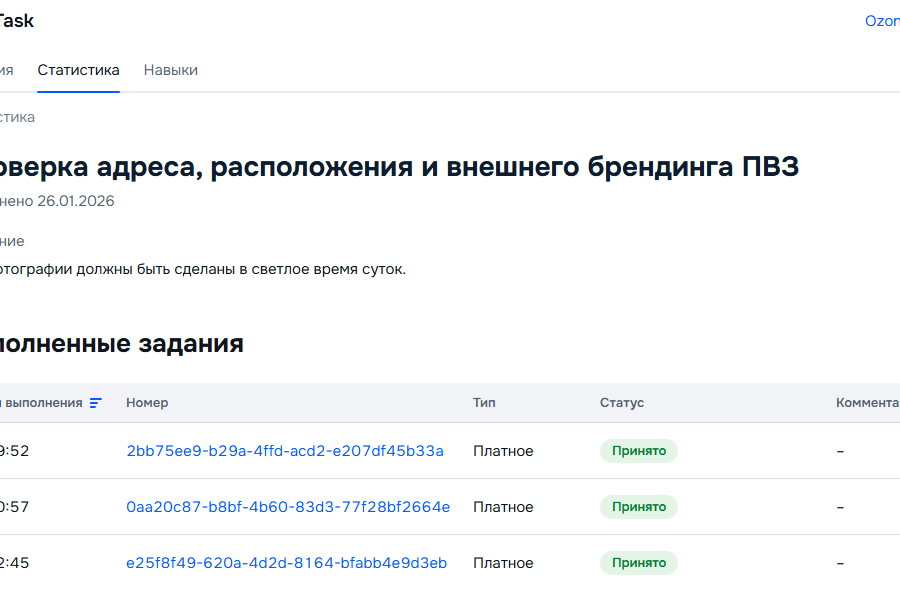Switch to the Статистика tab
Image resolution: width=900 pixels, height=589 pixels.
click(x=79, y=70)
